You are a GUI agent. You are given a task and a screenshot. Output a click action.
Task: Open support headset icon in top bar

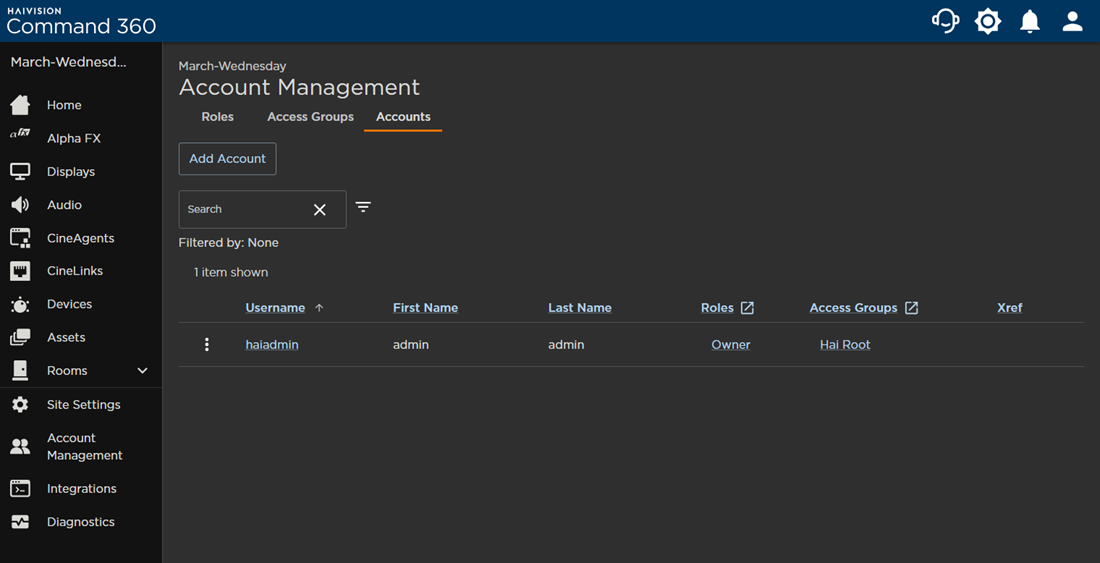(946, 21)
